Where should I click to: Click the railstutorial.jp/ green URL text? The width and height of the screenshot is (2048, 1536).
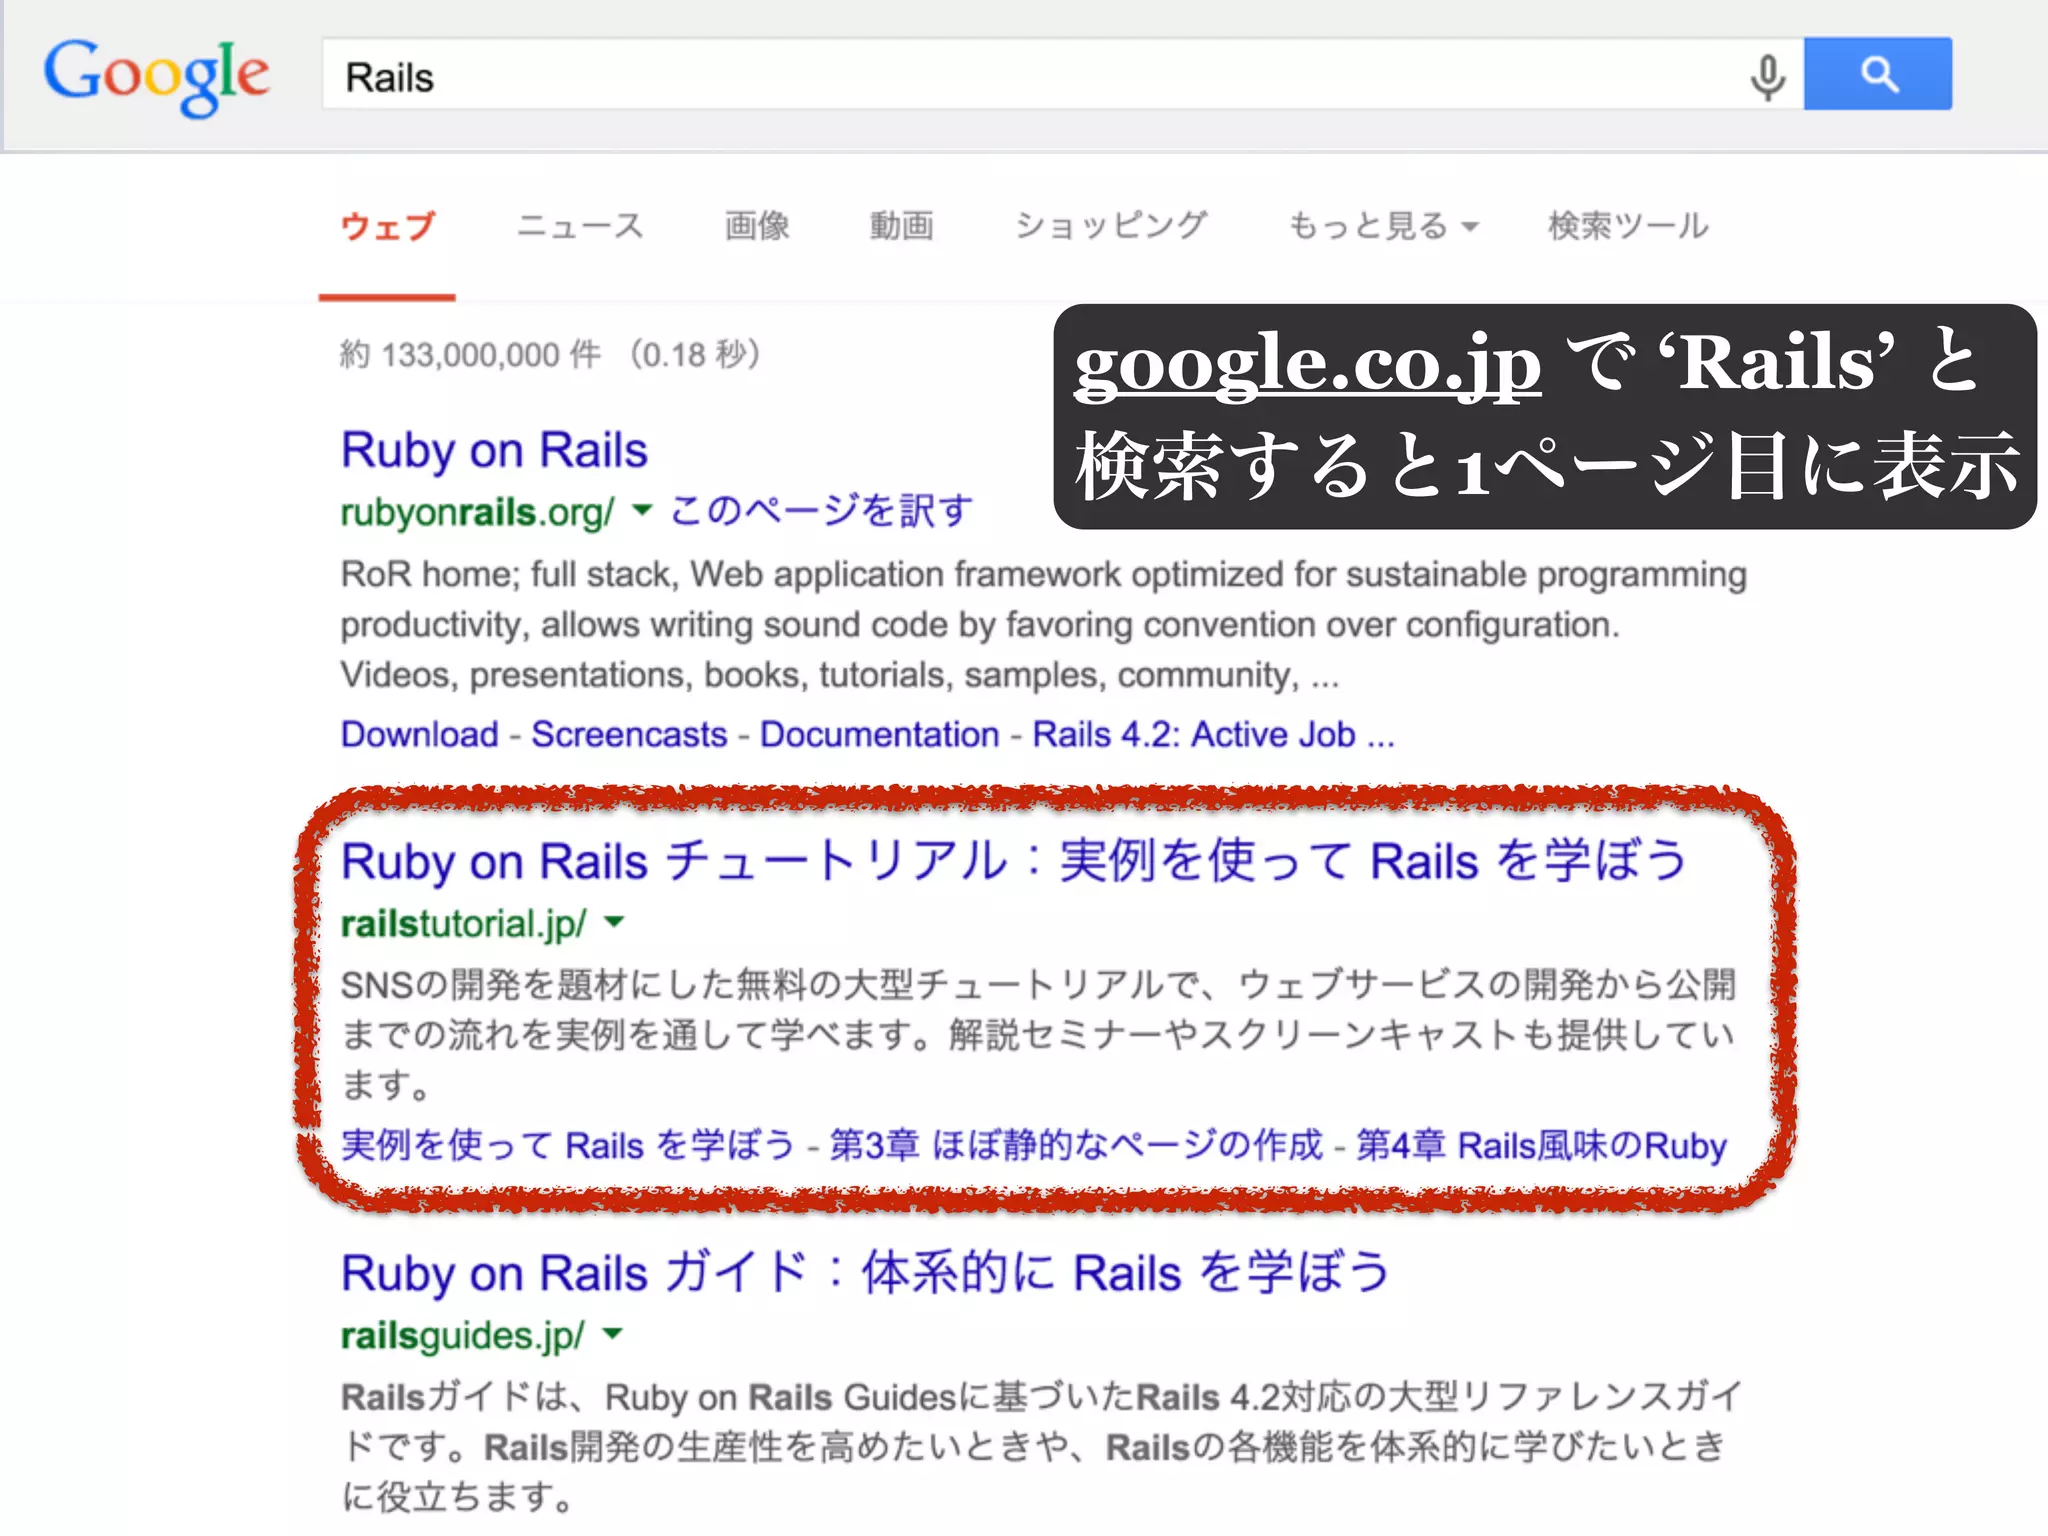coord(463,923)
